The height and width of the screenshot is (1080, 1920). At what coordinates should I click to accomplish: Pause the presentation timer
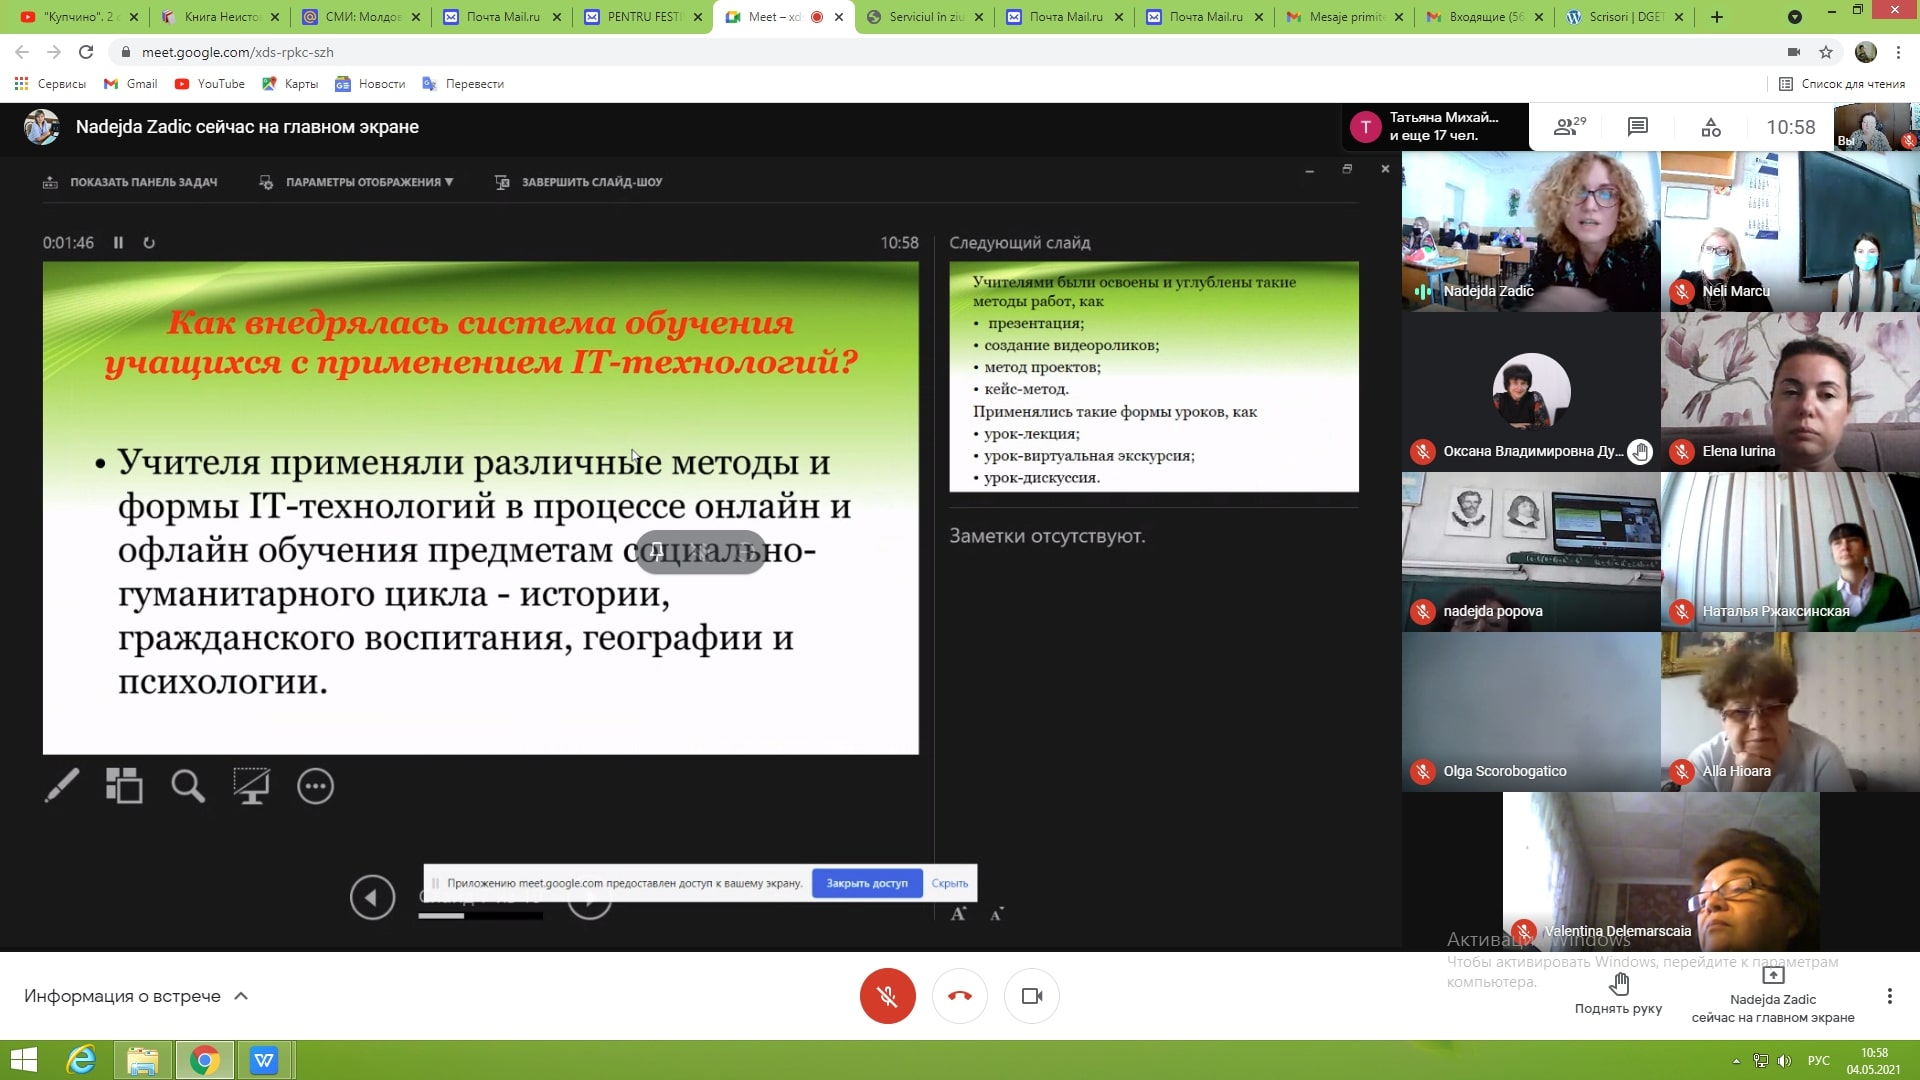pos(118,243)
